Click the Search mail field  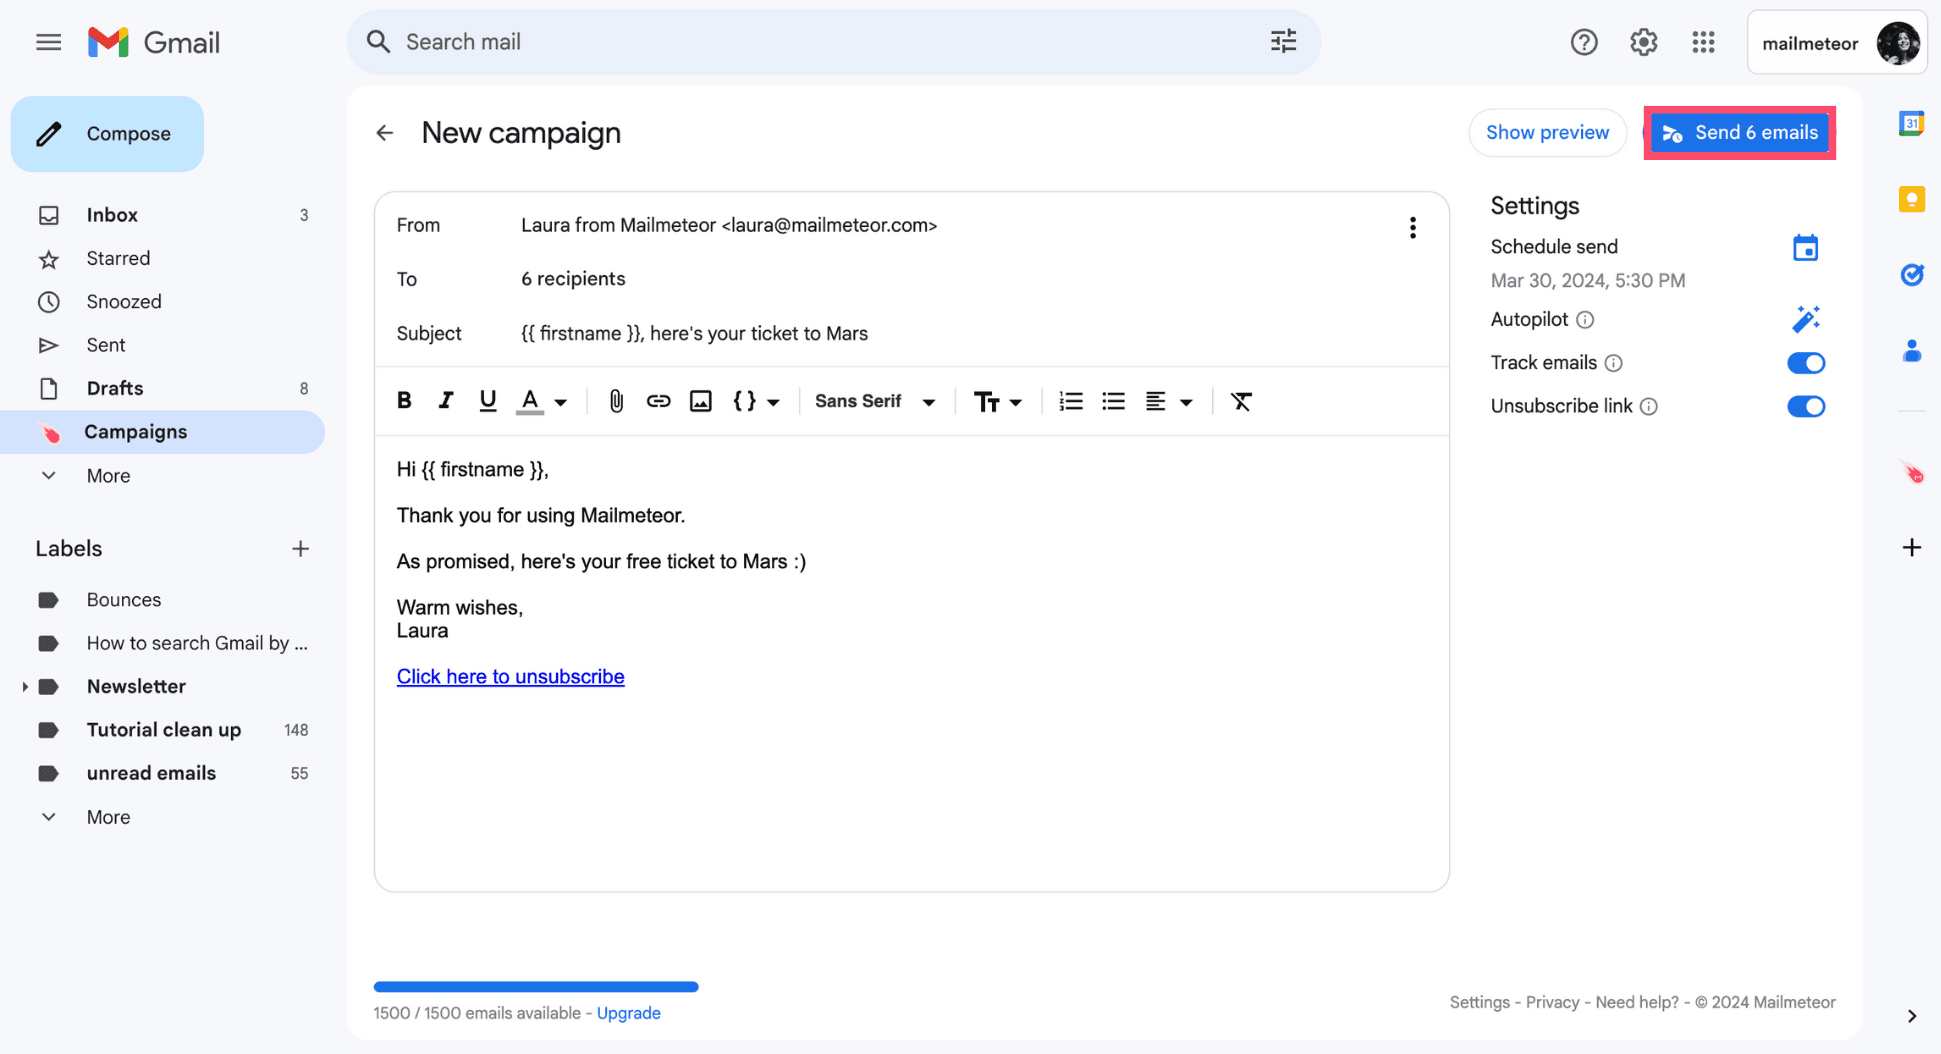click(x=834, y=42)
